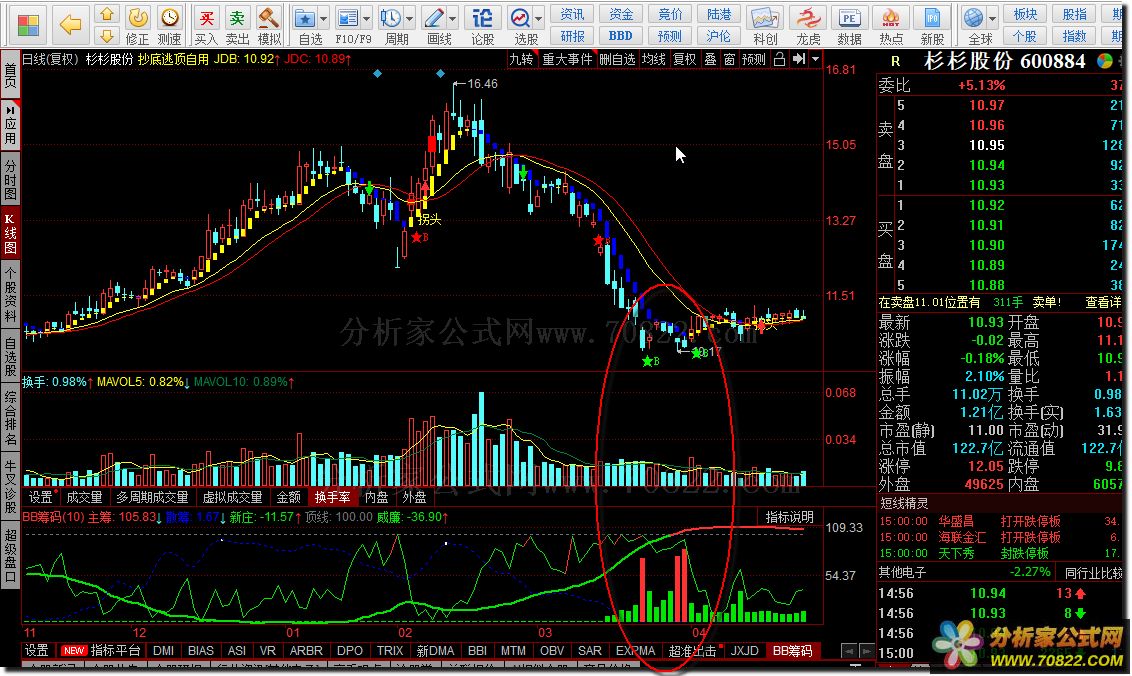
Task: Toggle 重大事件 major events display
Action: coord(567,59)
